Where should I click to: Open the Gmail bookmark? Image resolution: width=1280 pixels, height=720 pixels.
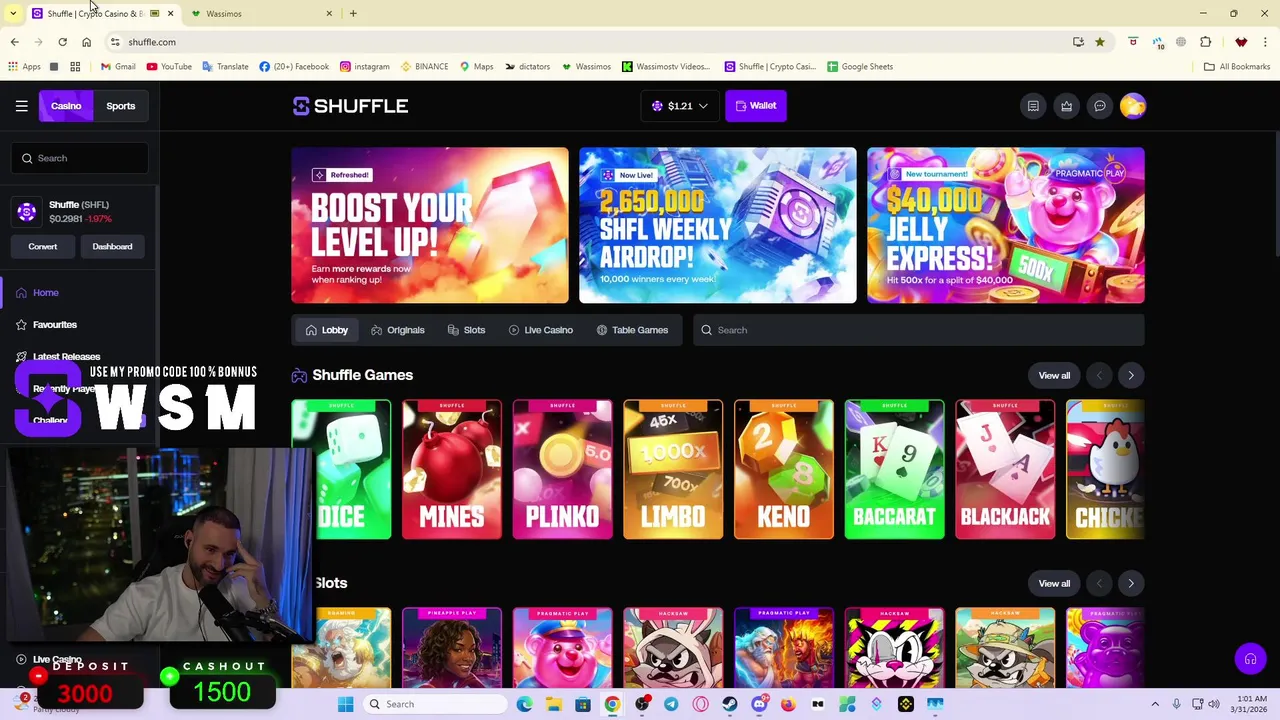pos(118,67)
